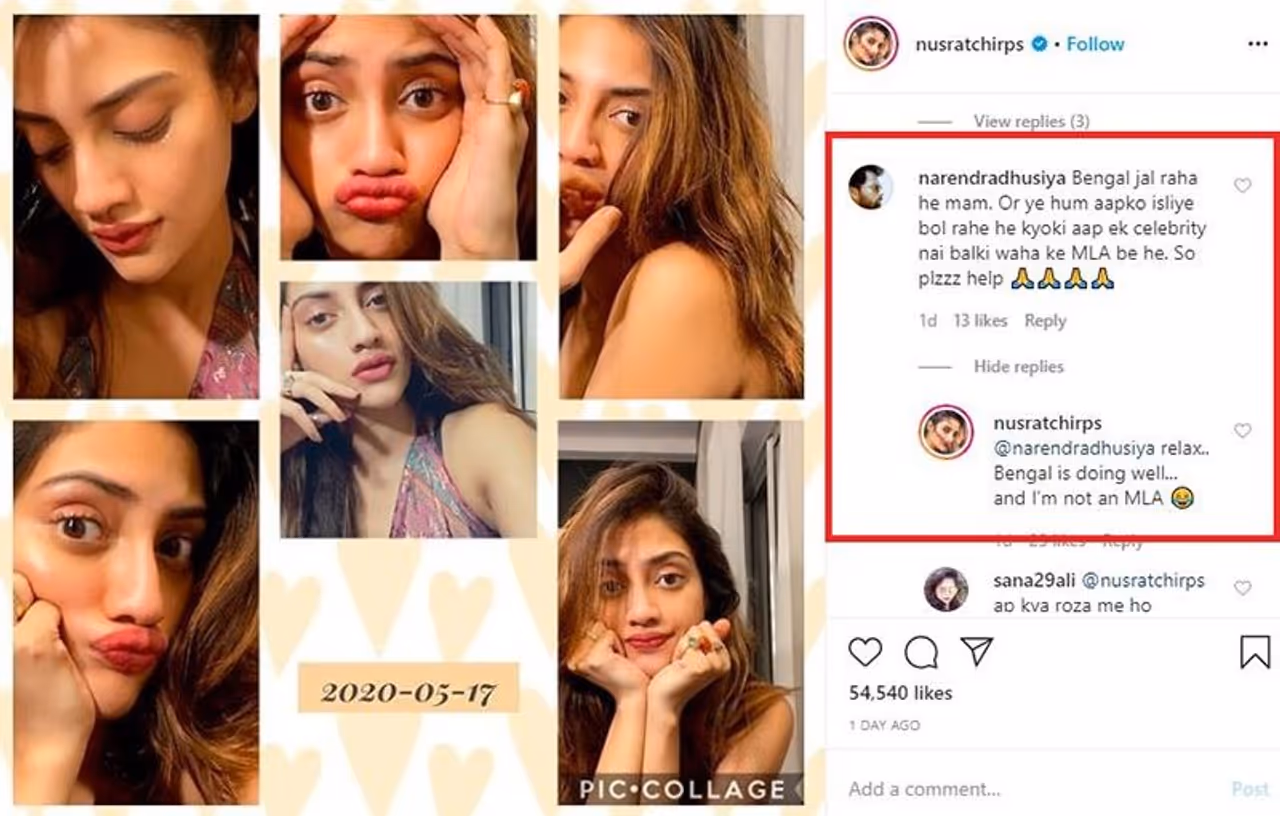Open the three-dot more options menu
This screenshot has height=816, width=1280.
point(1257,44)
